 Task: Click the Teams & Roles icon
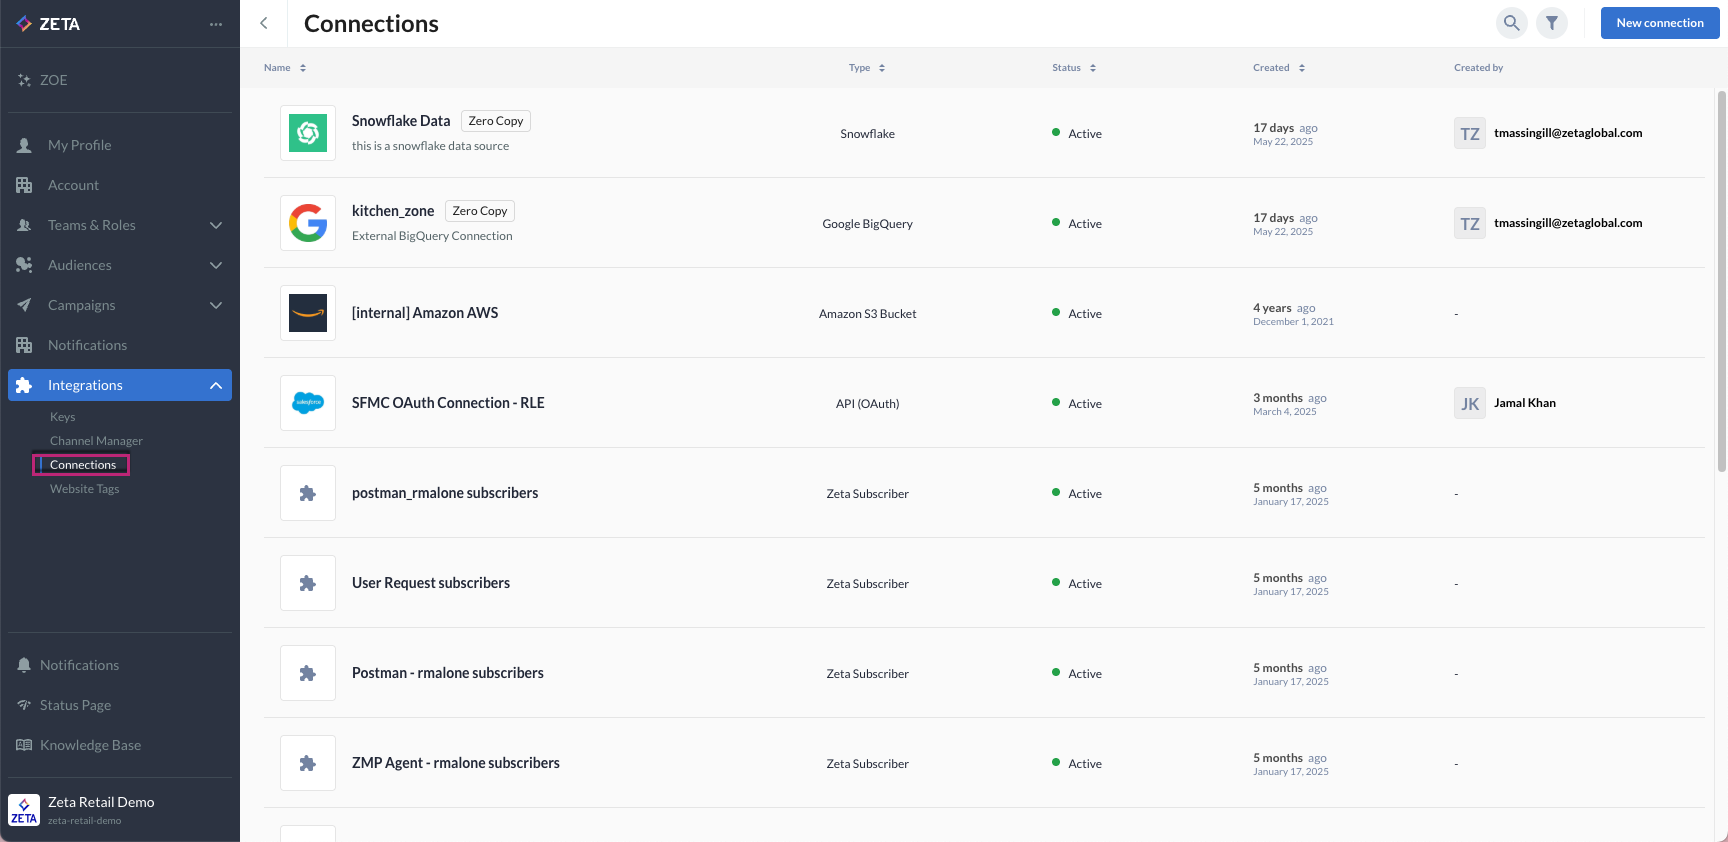pos(24,225)
